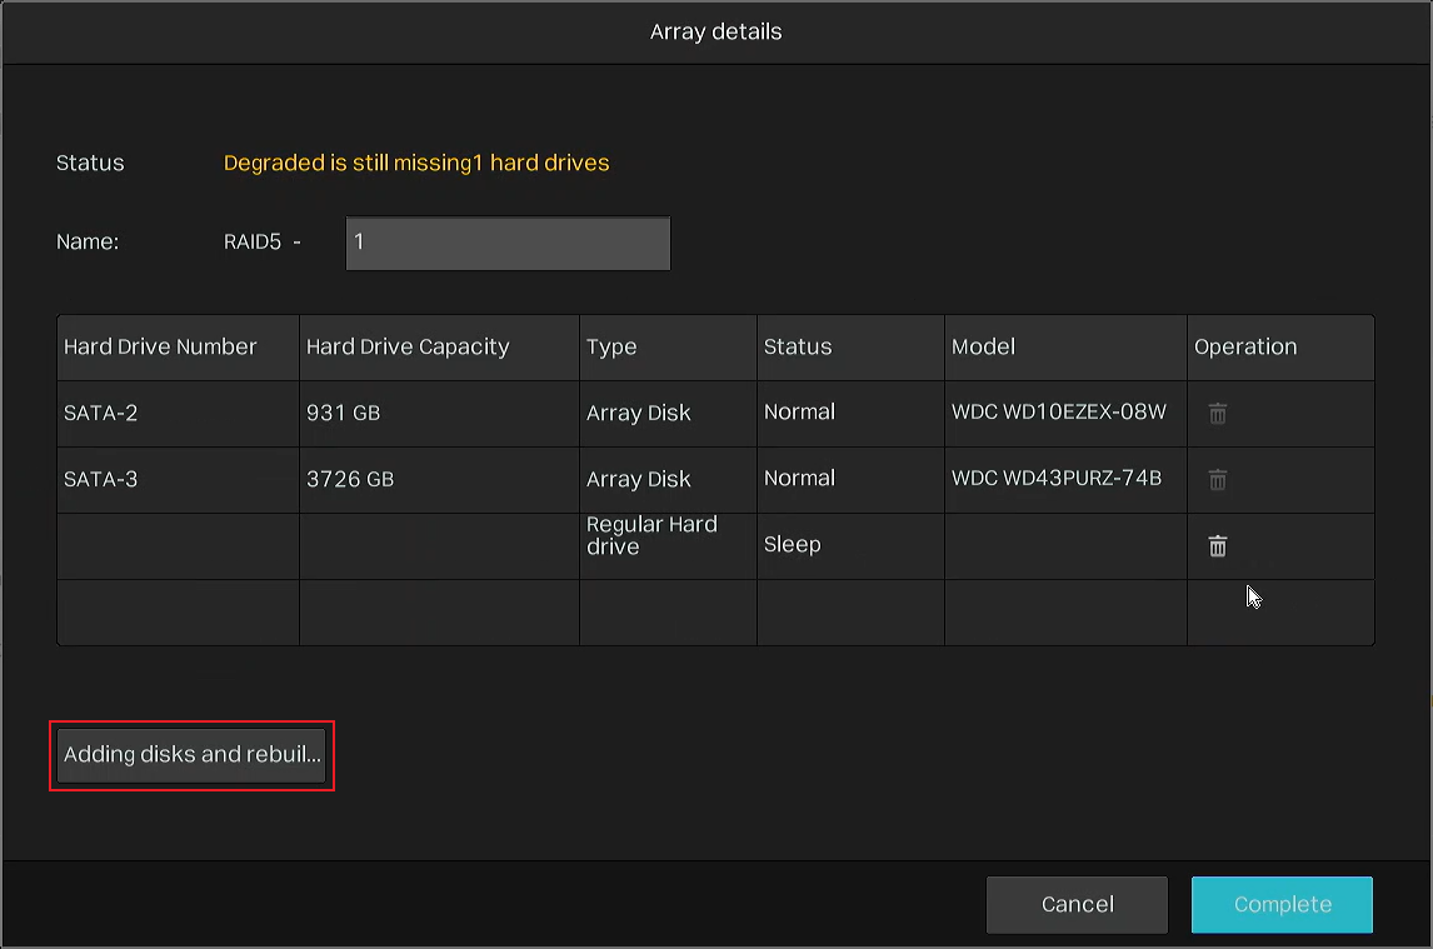Click the 931 GB capacity cell
The width and height of the screenshot is (1433, 949).
pos(439,413)
